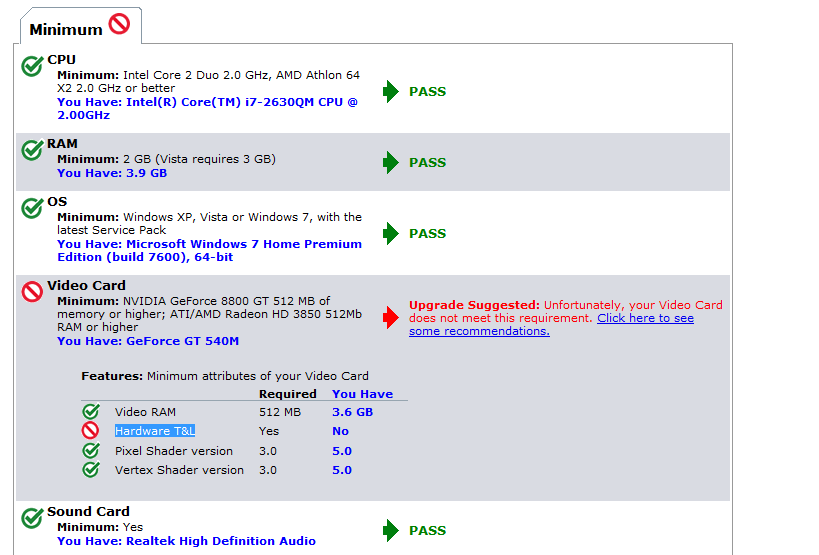Image resolution: width=819 pixels, height=555 pixels.
Task: Click the 5.0 value for Vertex Shader
Action: (x=342, y=470)
